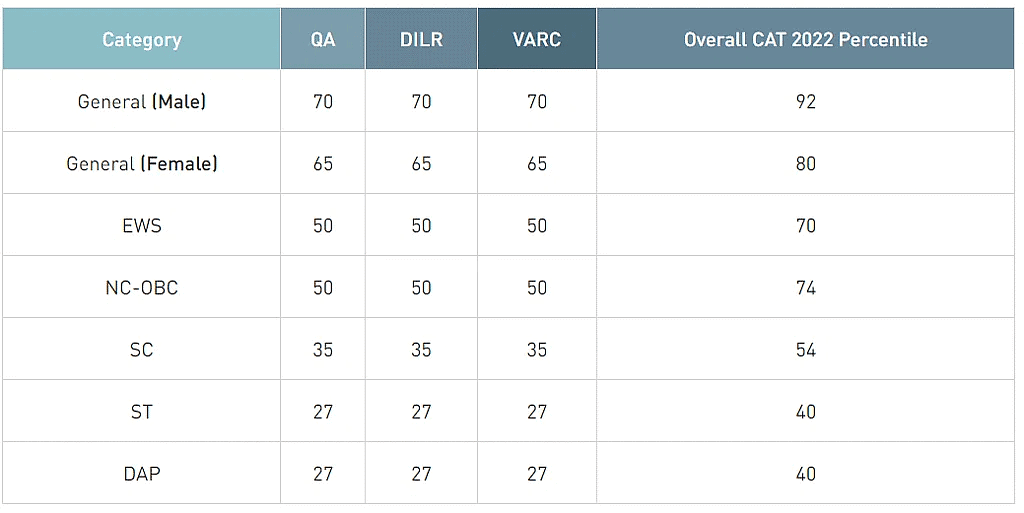Click the ST category cell
This screenshot has height=513, width=1024.
coord(142,411)
